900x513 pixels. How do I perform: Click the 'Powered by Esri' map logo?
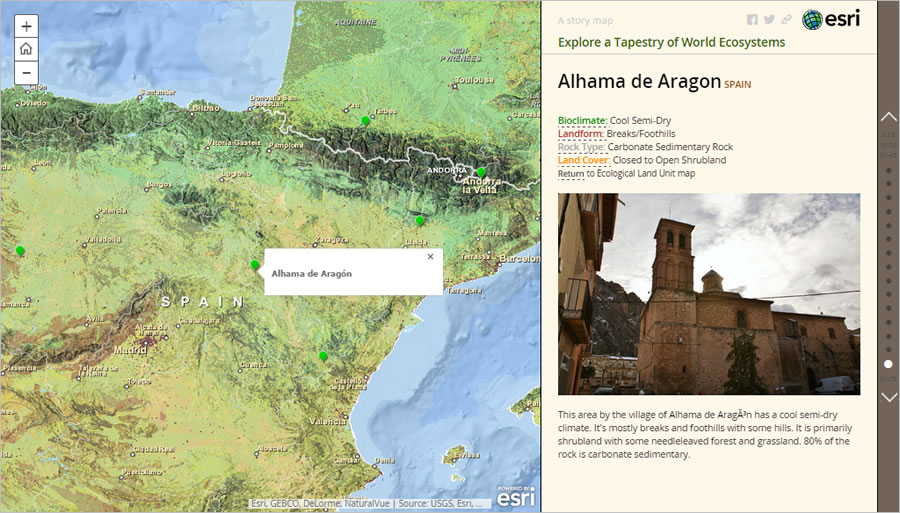(515, 496)
